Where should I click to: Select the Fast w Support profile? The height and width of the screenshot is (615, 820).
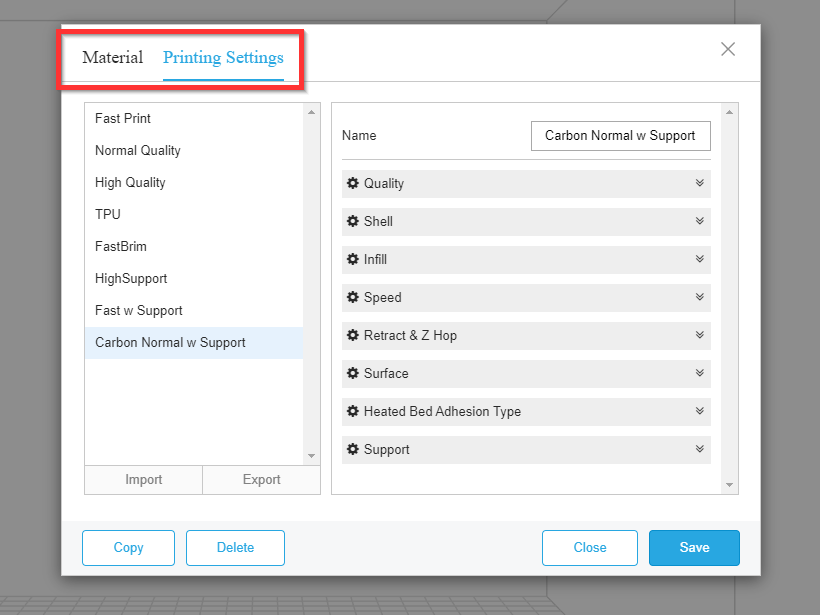[x=138, y=310]
